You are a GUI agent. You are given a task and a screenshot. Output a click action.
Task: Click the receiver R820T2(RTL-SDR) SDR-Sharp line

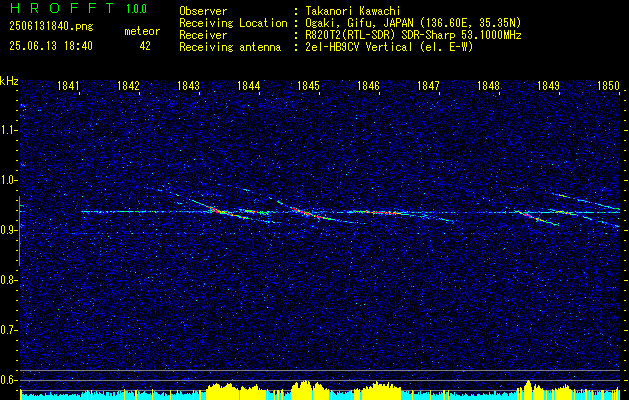(x=413, y=35)
